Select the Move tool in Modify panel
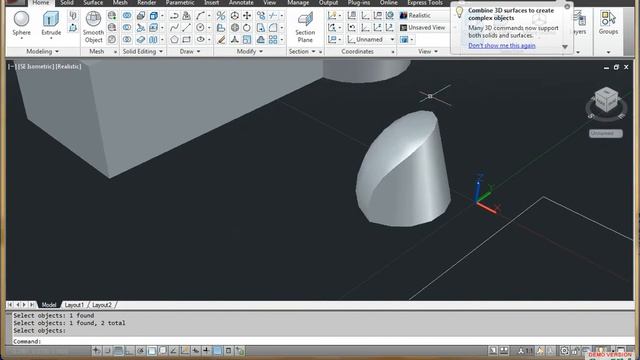Image resolution: width=640 pixels, height=360 pixels. (247, 16)
